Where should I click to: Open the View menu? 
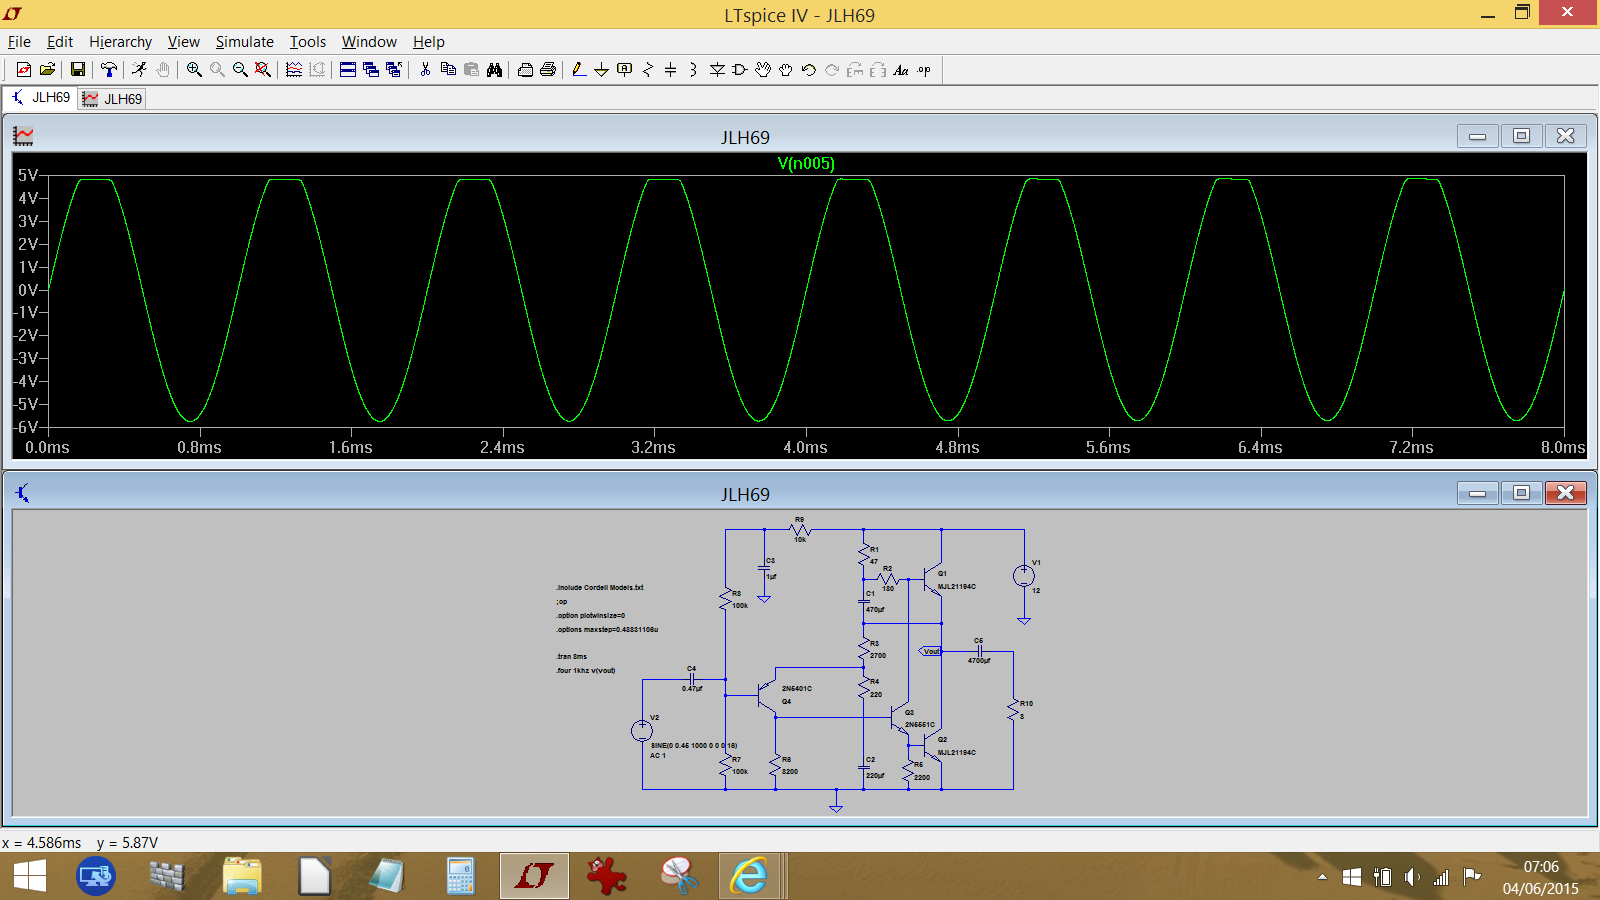point(183,42)
